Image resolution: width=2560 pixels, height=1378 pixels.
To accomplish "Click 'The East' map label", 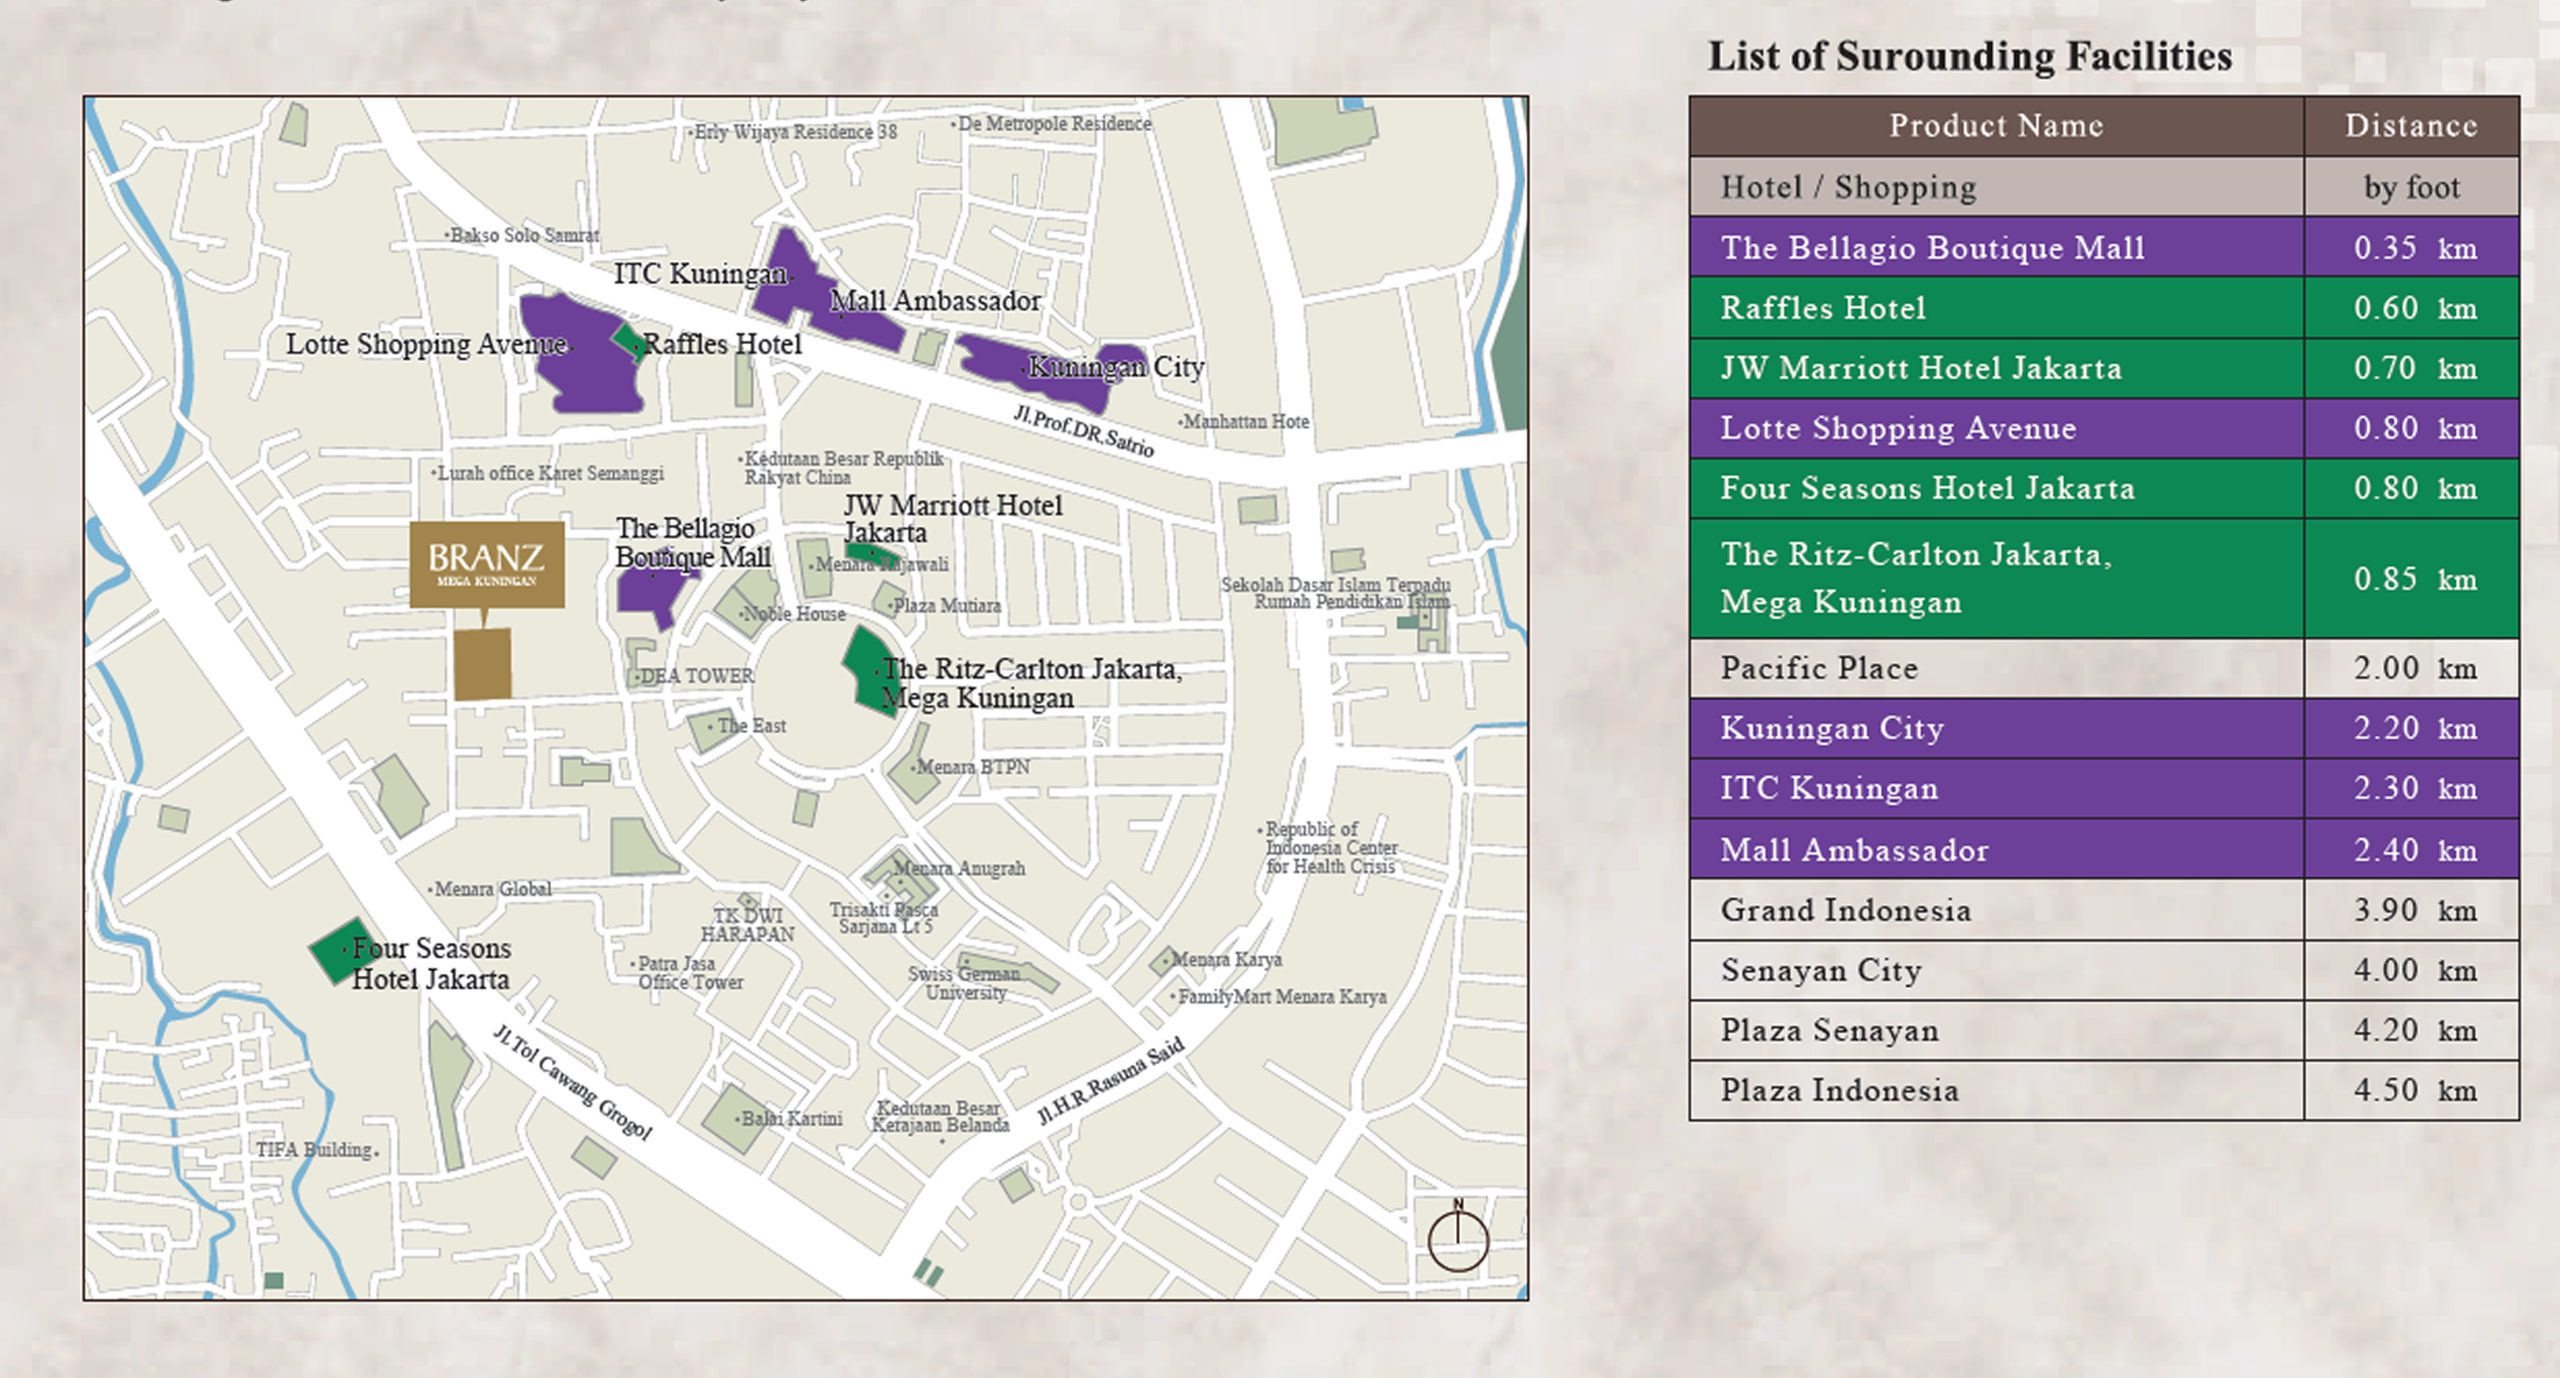I will pyautogui.click(x=751, y=726).
